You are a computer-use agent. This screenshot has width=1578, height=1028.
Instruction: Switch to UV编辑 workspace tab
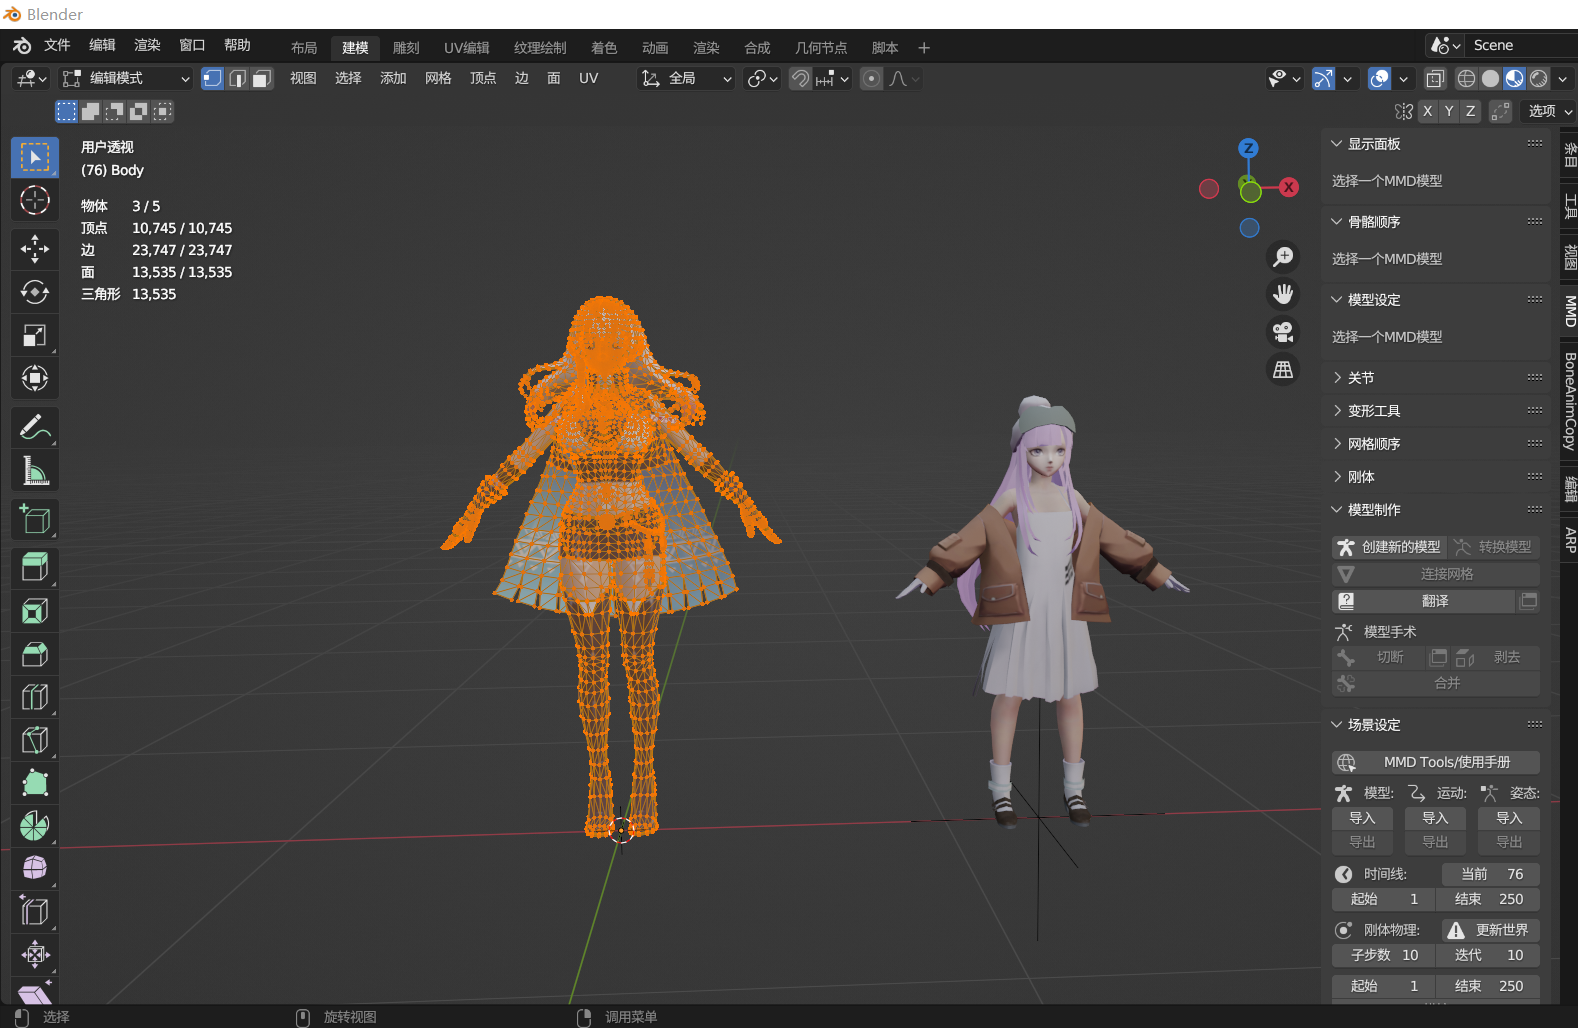[x=466, y=48]
